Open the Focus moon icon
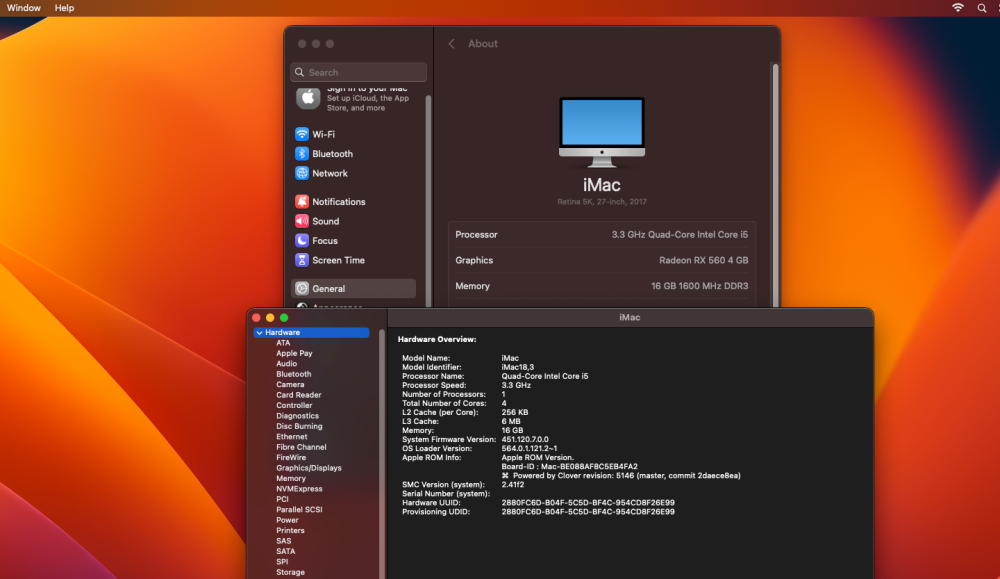Viewport: 1000px width, 579px height. click(x=302, y=240)
